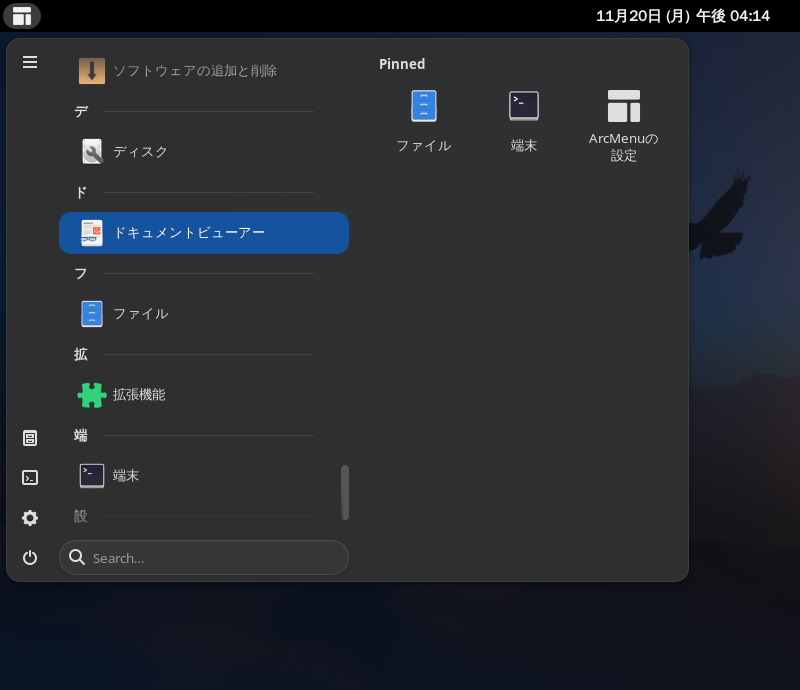
Task: Click the Pinned heading label
Action: tap(402, 64)
